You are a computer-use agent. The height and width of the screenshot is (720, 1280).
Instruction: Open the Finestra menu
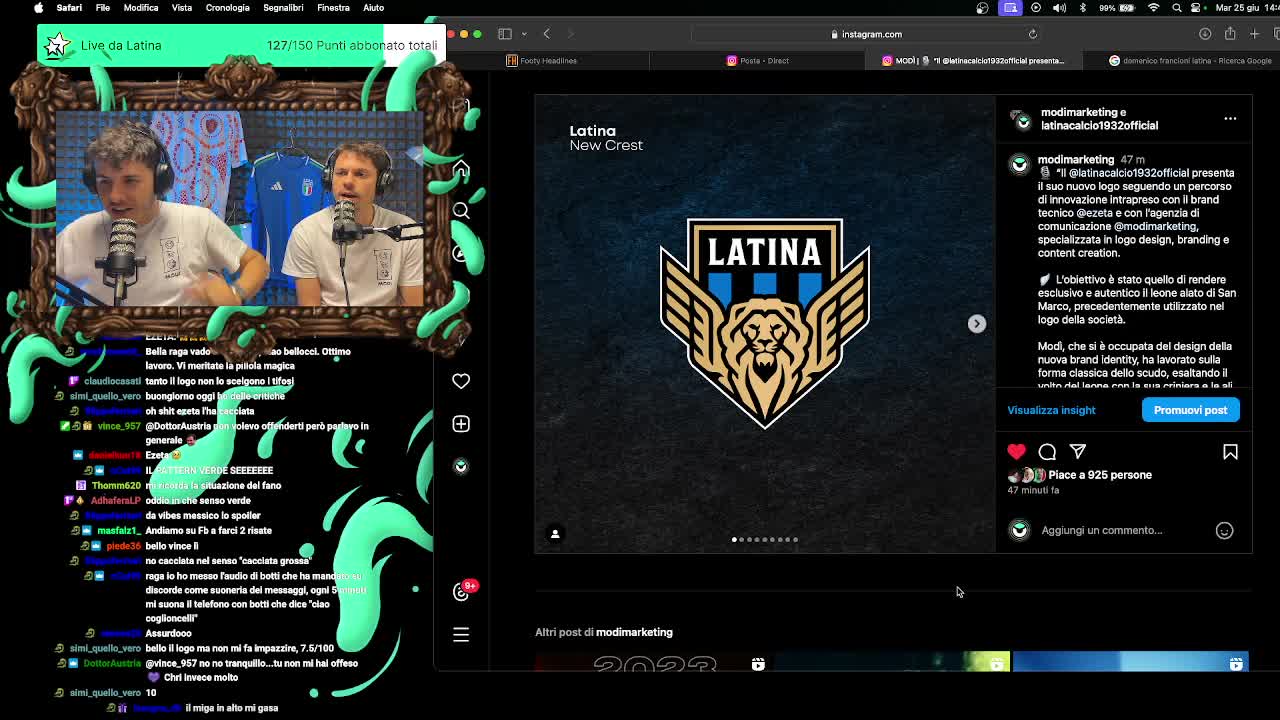pyautogui.click(x=333, y=8)
